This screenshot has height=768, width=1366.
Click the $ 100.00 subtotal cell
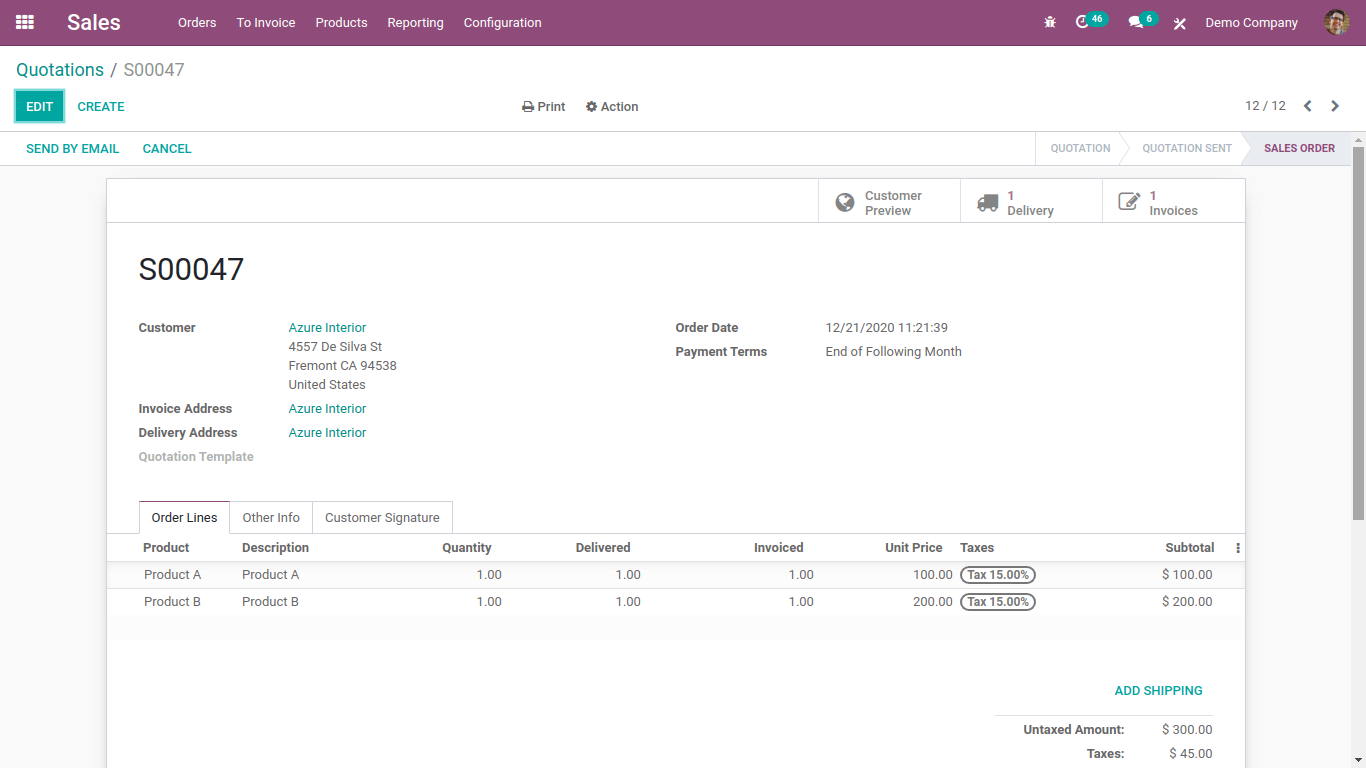[x=1187, y=575]
